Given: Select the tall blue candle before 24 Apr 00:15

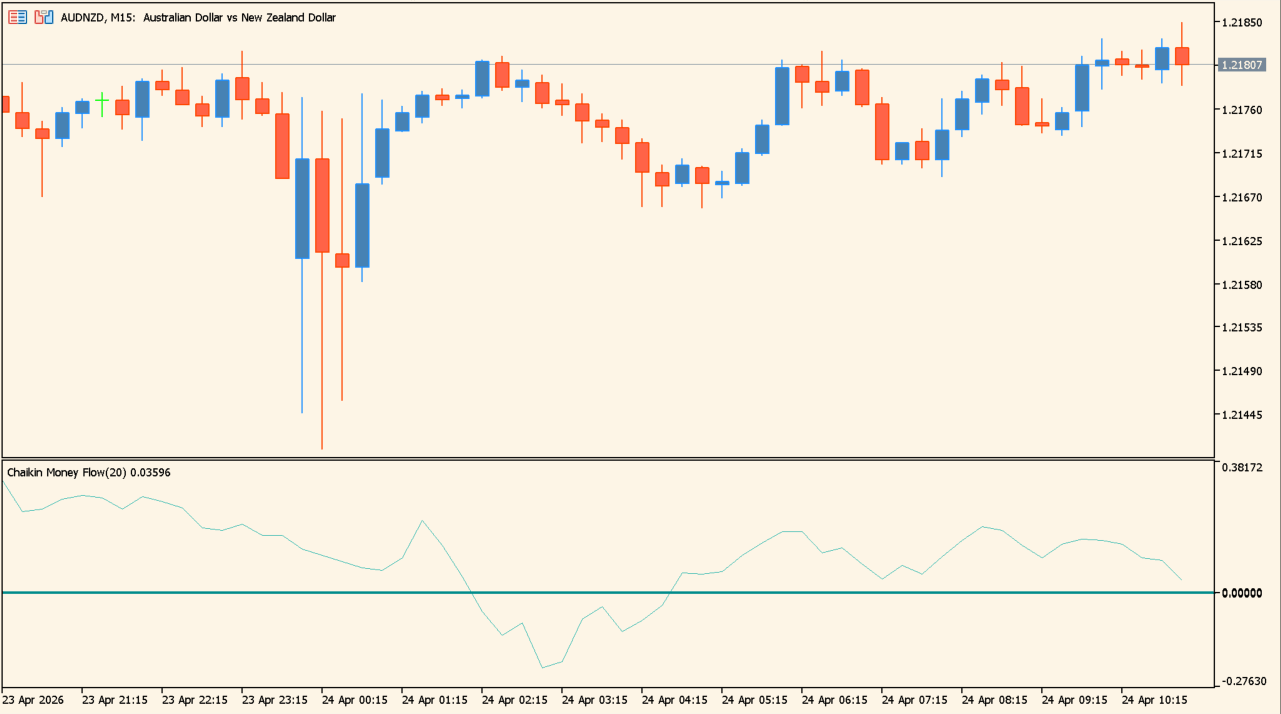Looking at the screenshot, I should [300, 205].
